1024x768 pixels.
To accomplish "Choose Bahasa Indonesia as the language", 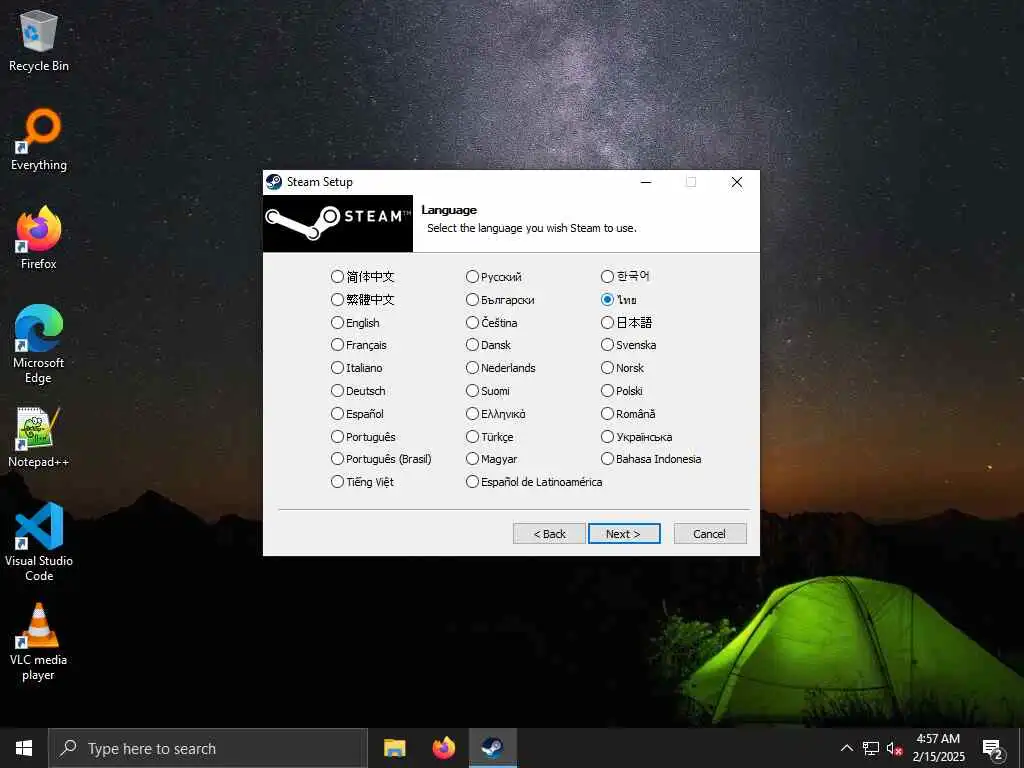I will pos(652,459).
